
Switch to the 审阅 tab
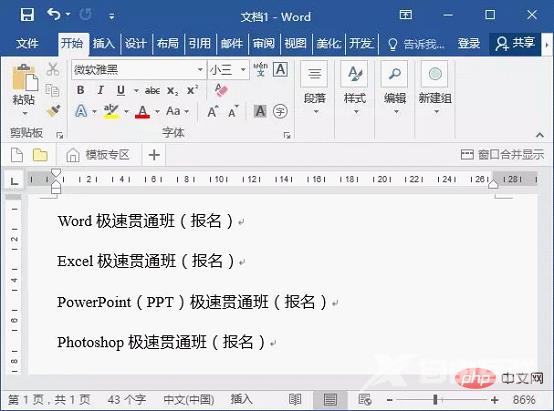[264, 43]
